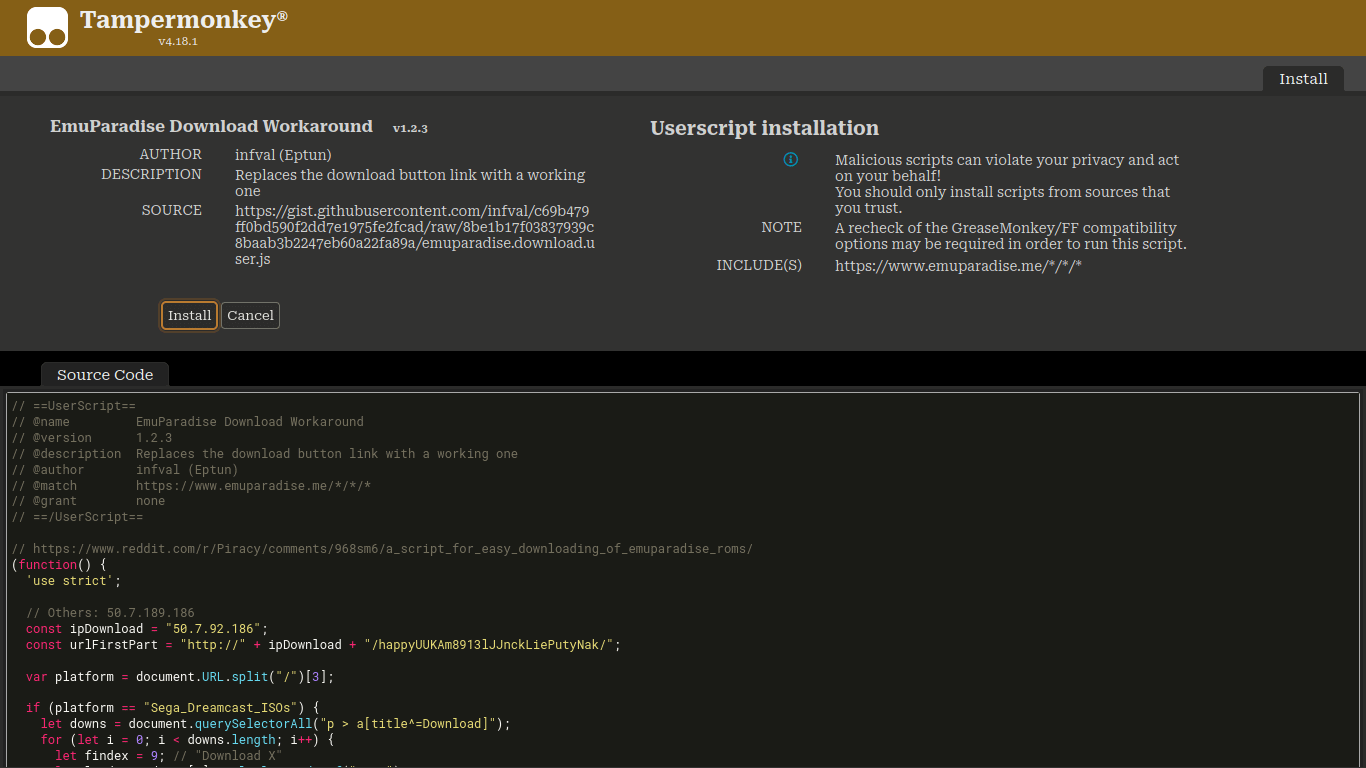This screenshot has width=1366, height=768.
Task: Click the Install button
Action: click(x=189, y=315)
